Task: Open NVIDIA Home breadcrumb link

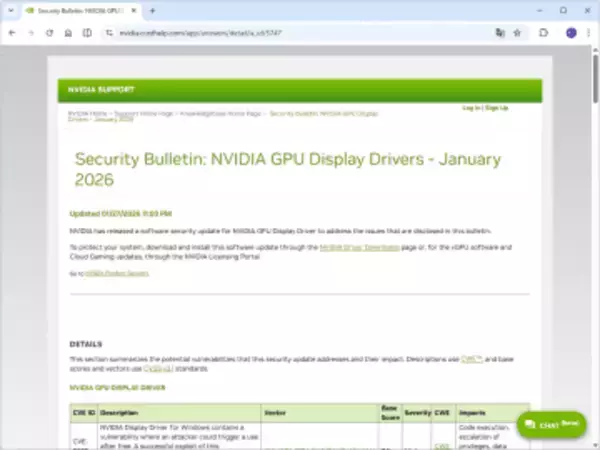Action: 88,114
